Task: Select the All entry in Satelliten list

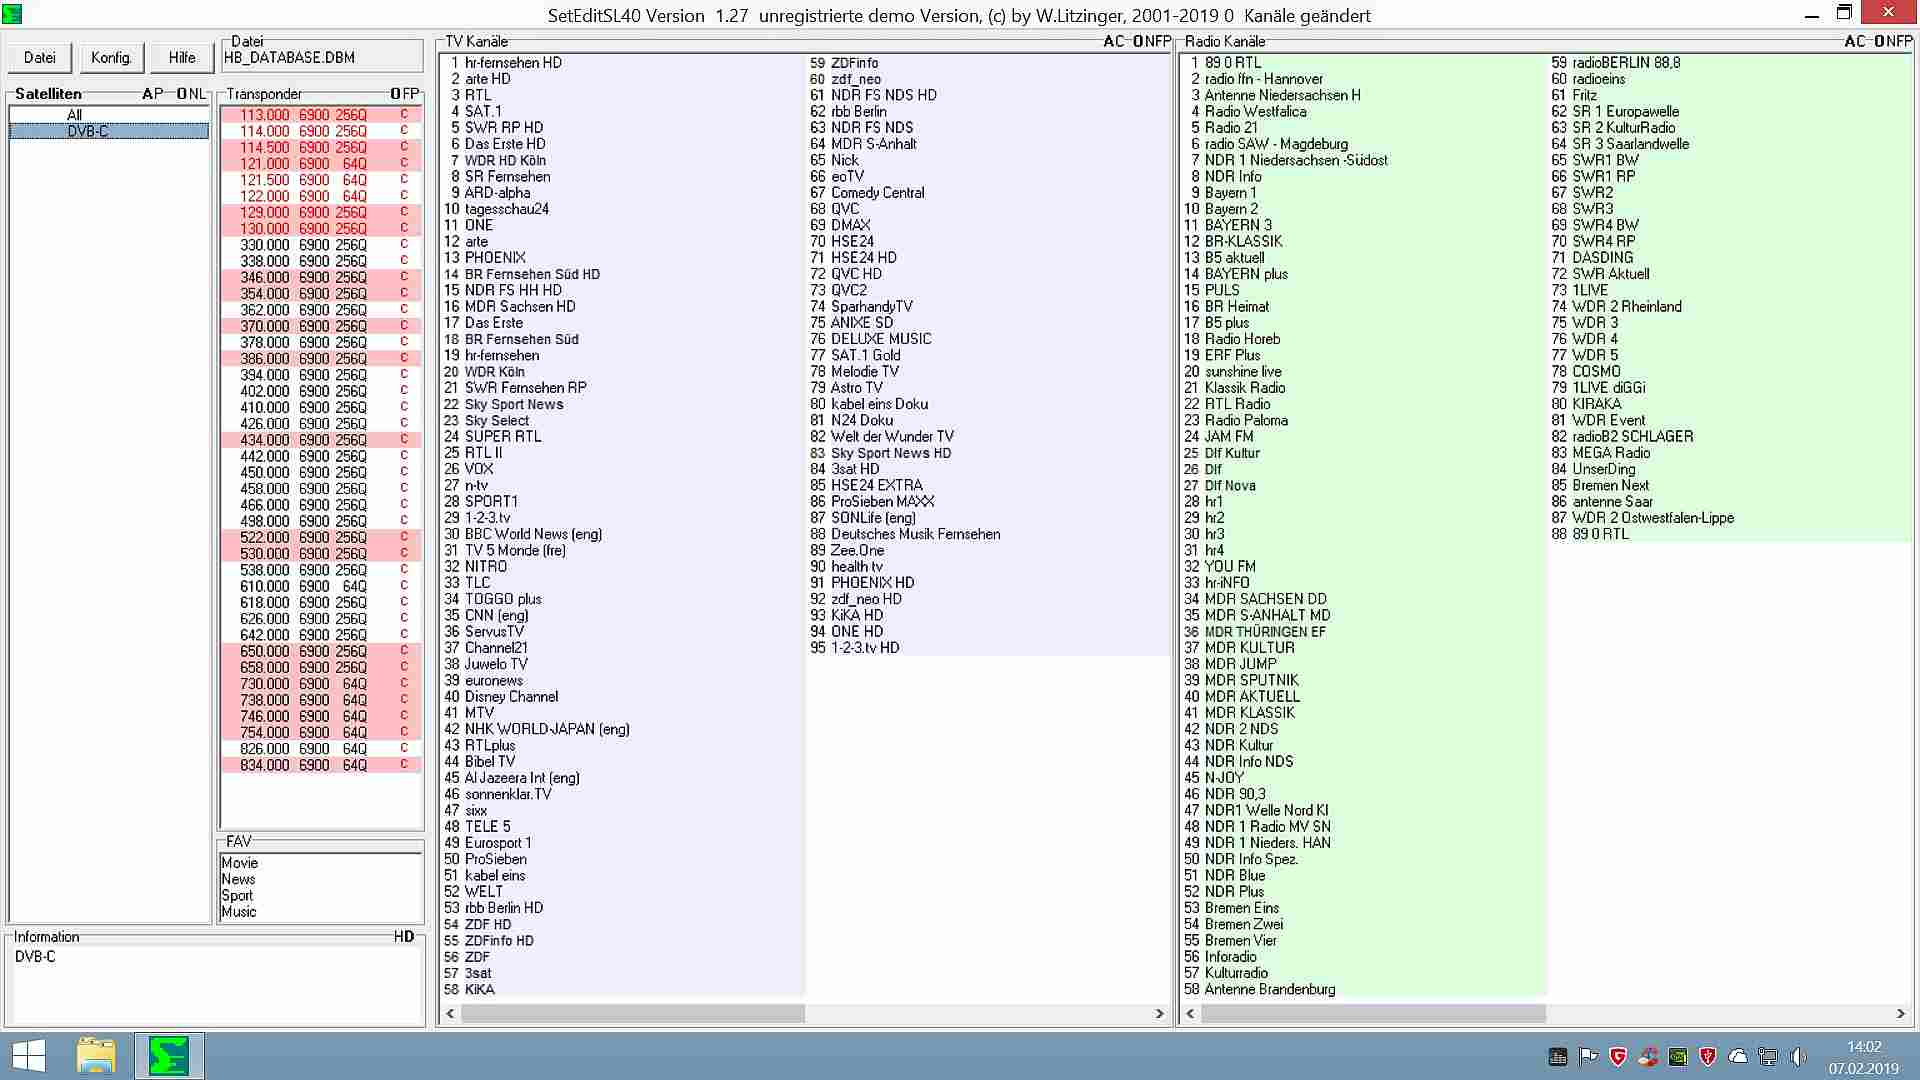Action: [74, 115]
